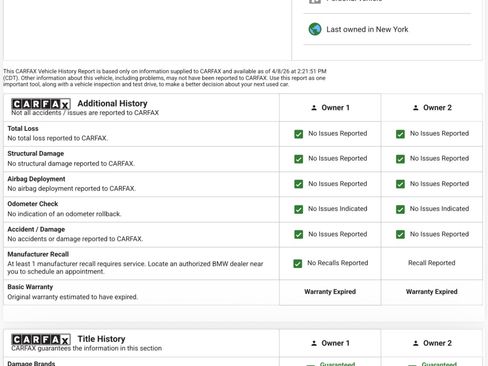Click the Last owned in New York text
Viewport: 488px width, 366px height.
tap(367, 29)
